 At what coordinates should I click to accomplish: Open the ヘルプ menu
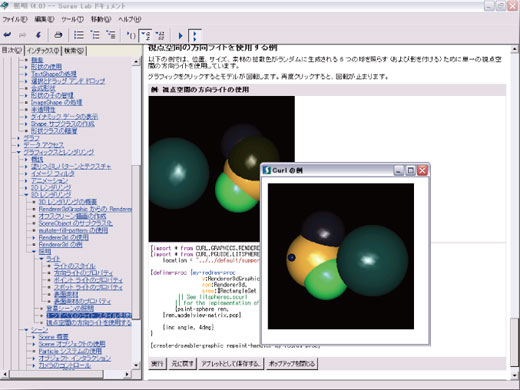tap(130, 19)
